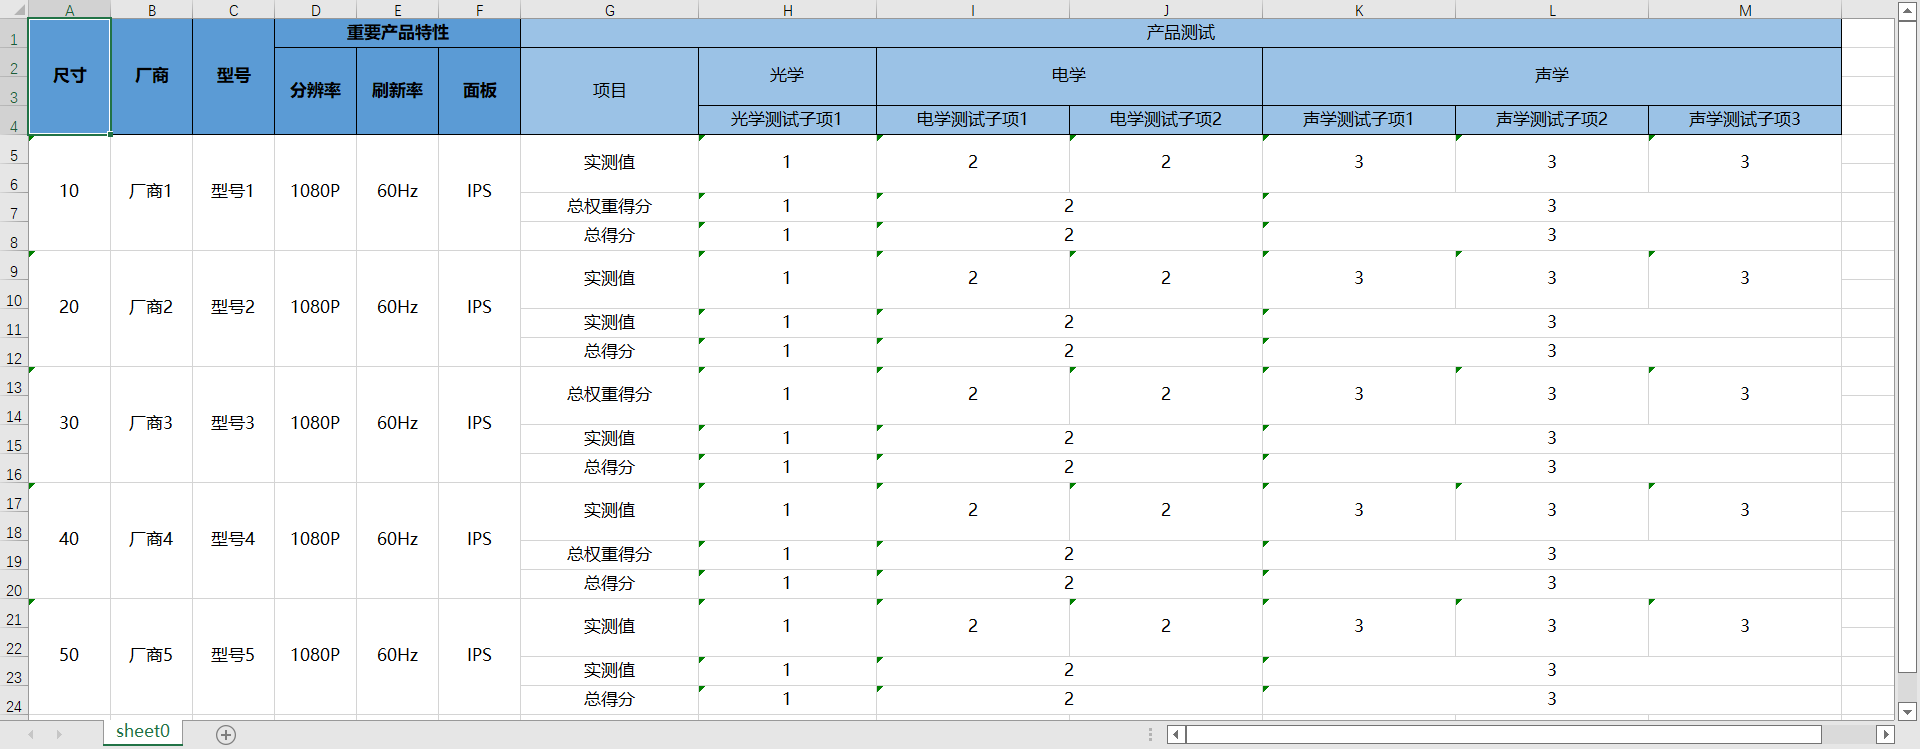Select the 光学测试子项1 cell
The width and height of the screenshot is (1920, 749).
(x=787, y=120)
